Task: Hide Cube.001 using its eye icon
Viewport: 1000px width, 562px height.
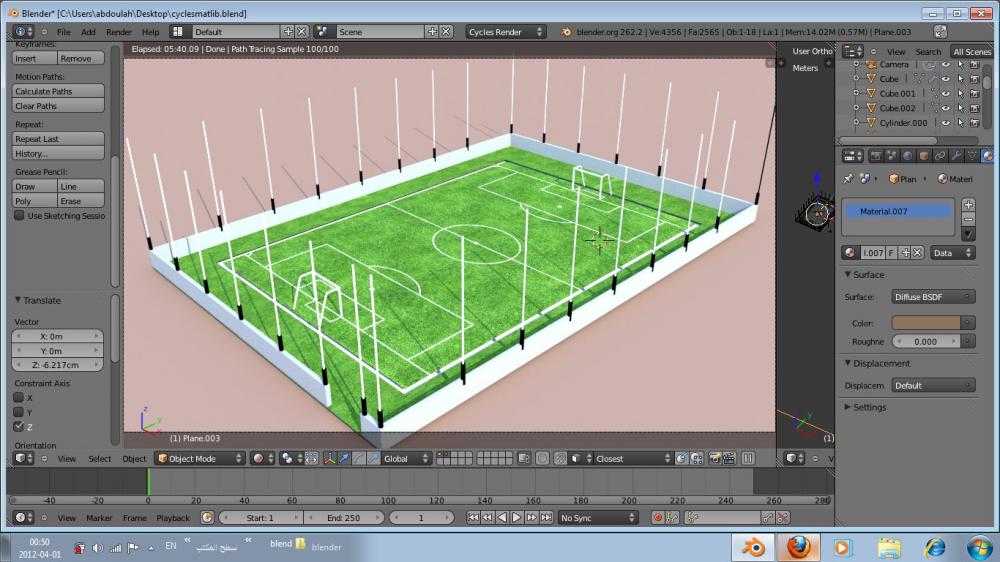Action: (x=946, y=93)
